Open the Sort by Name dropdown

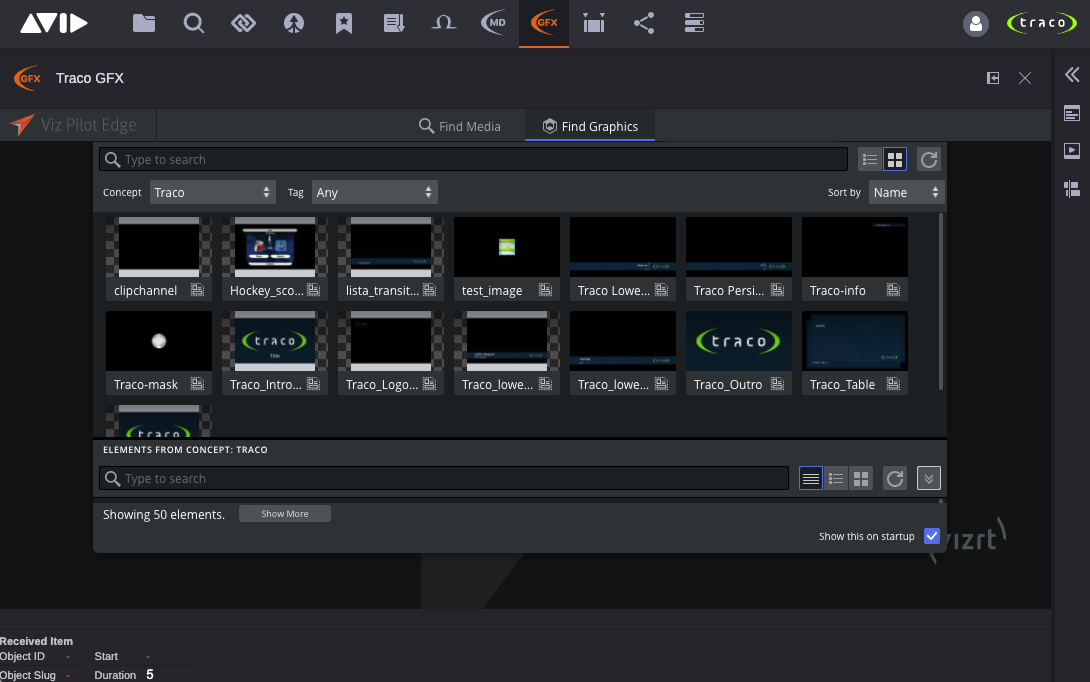point(905,192)
